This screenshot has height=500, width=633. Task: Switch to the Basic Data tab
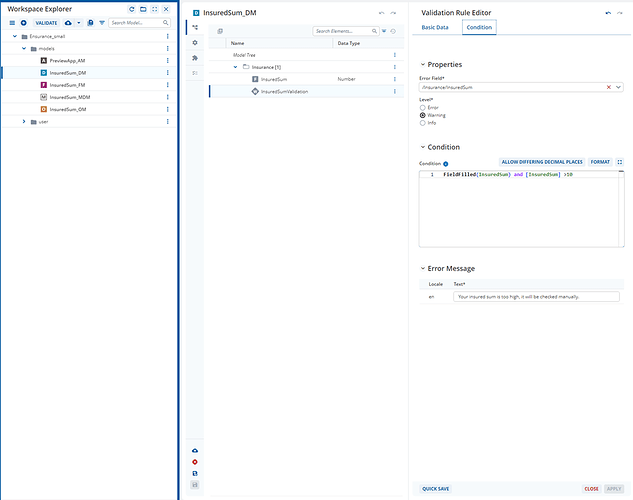pos(435,27)
